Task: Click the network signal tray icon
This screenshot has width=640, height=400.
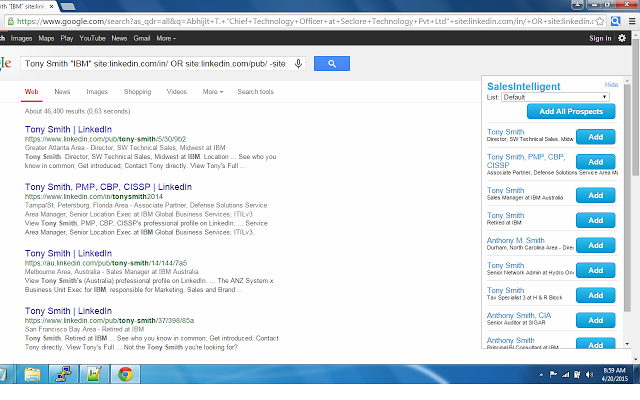Action: point(565,374)
